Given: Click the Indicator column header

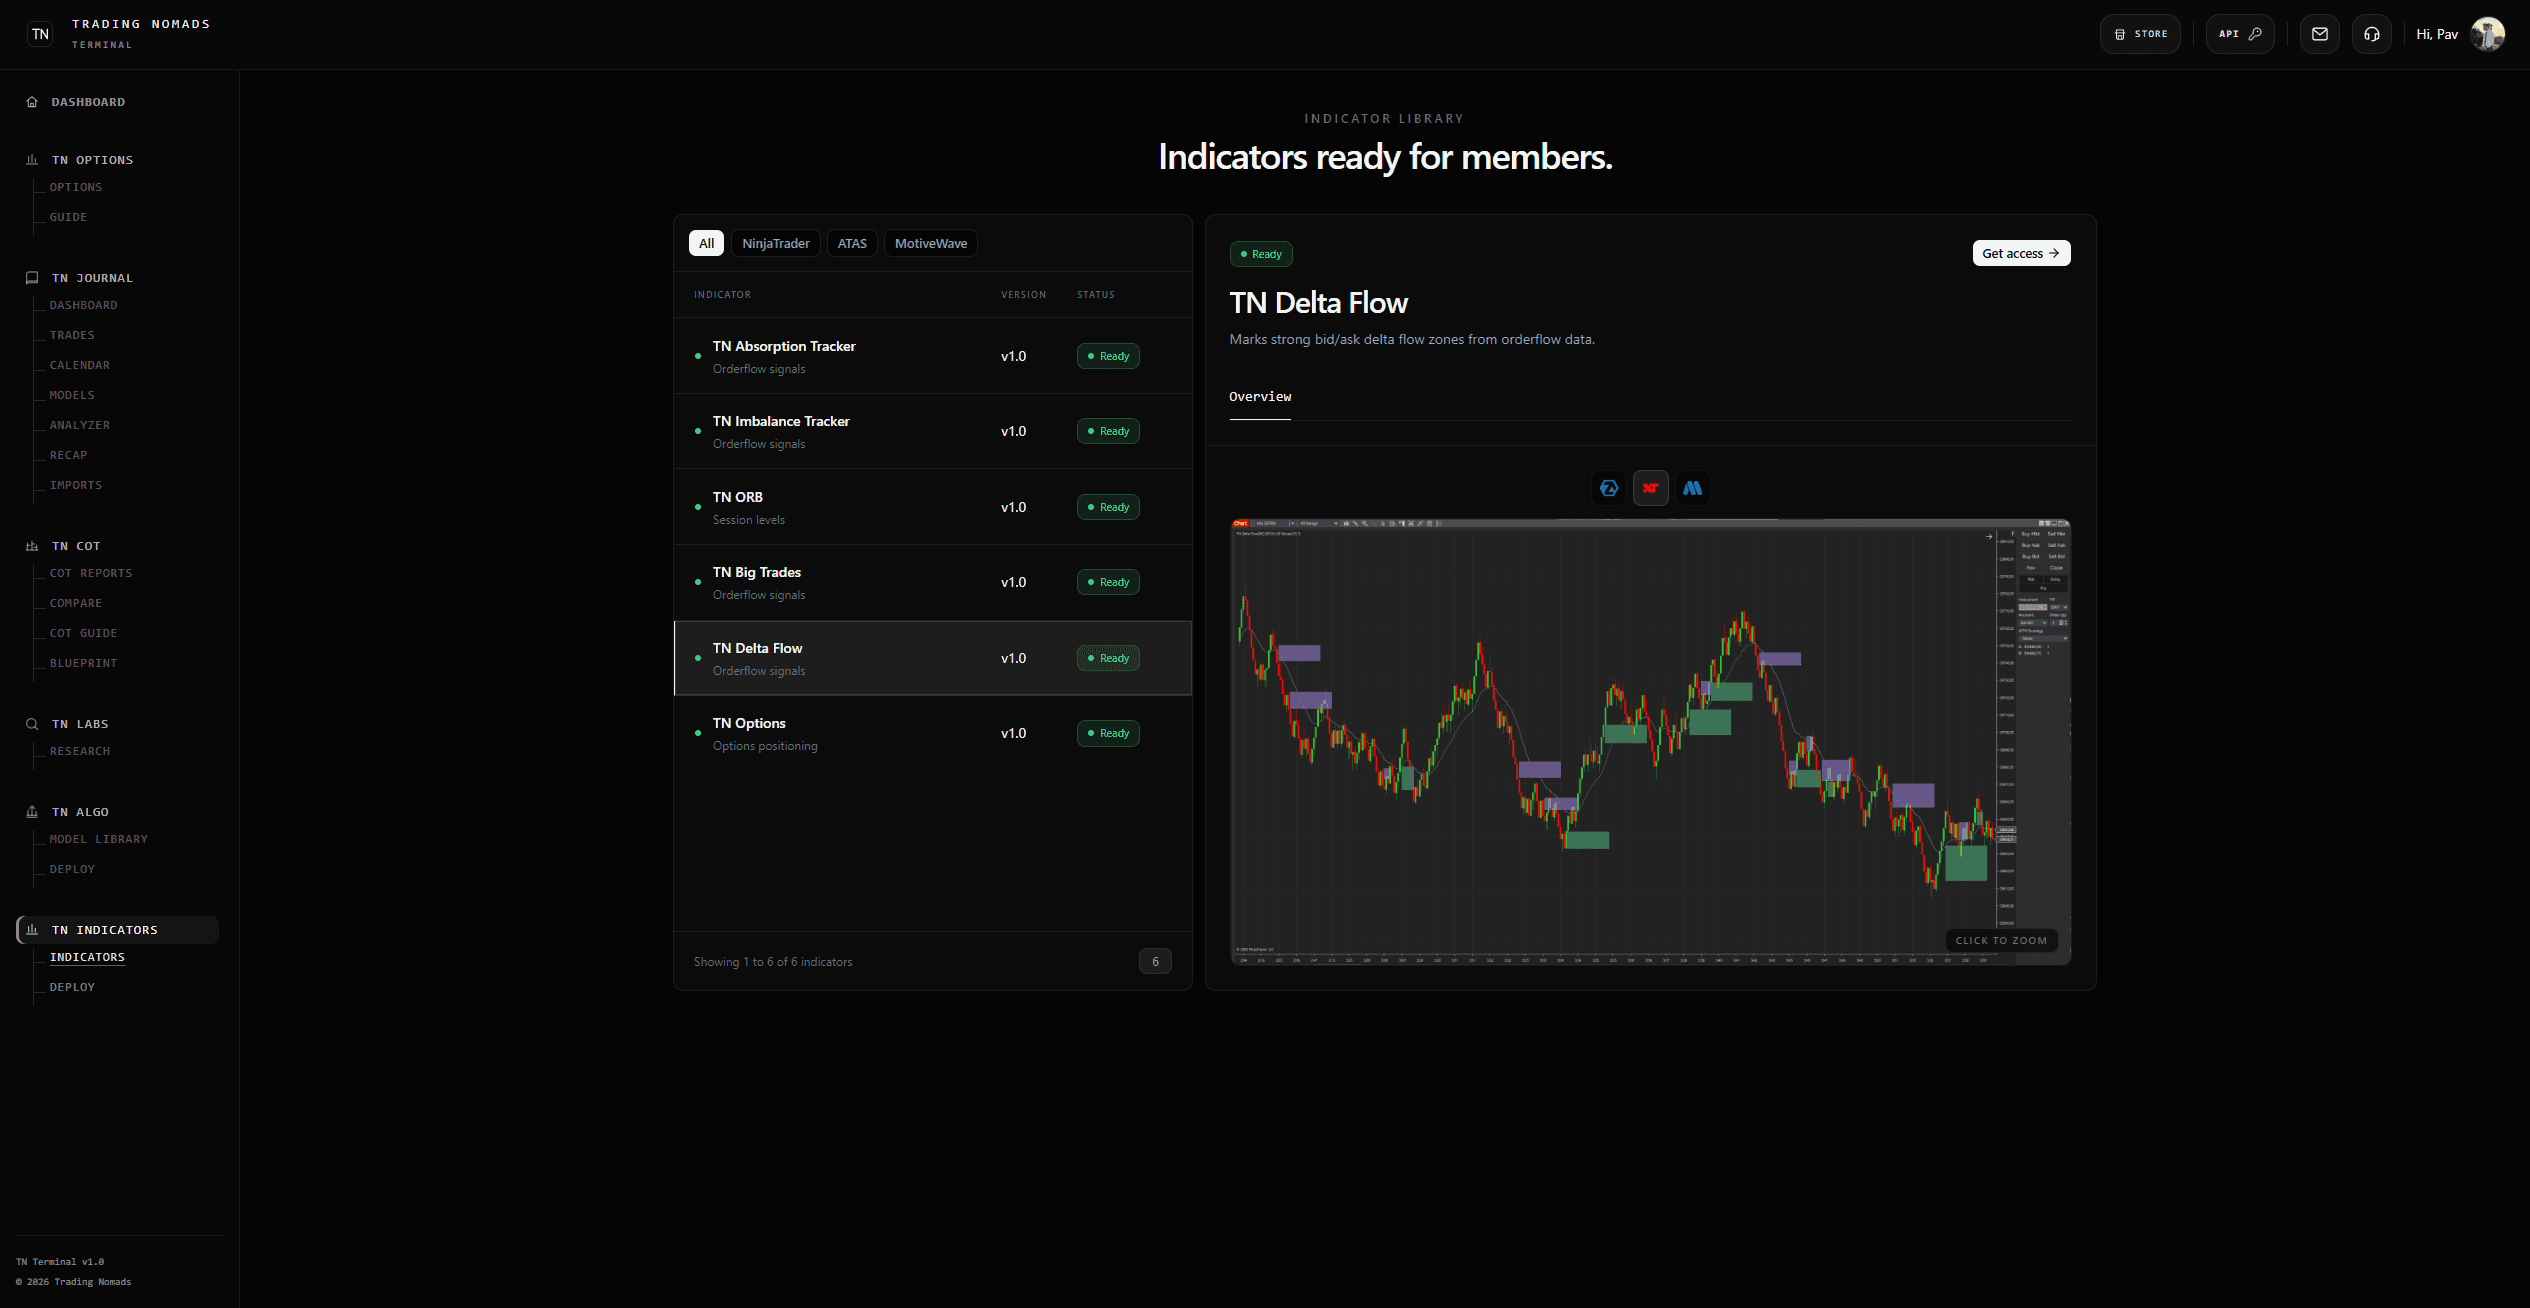Looking at the screenshot, I should 722,295.
